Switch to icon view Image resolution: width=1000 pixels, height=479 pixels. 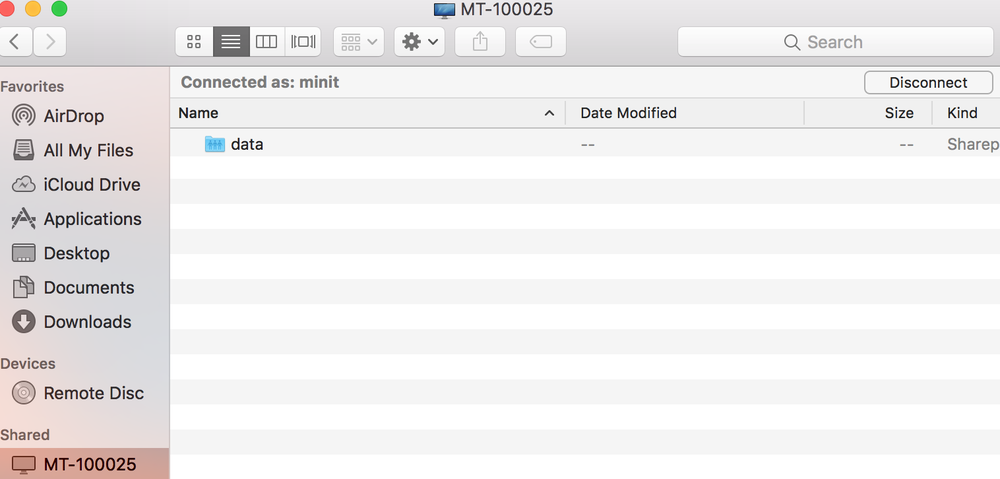[194, 42]
